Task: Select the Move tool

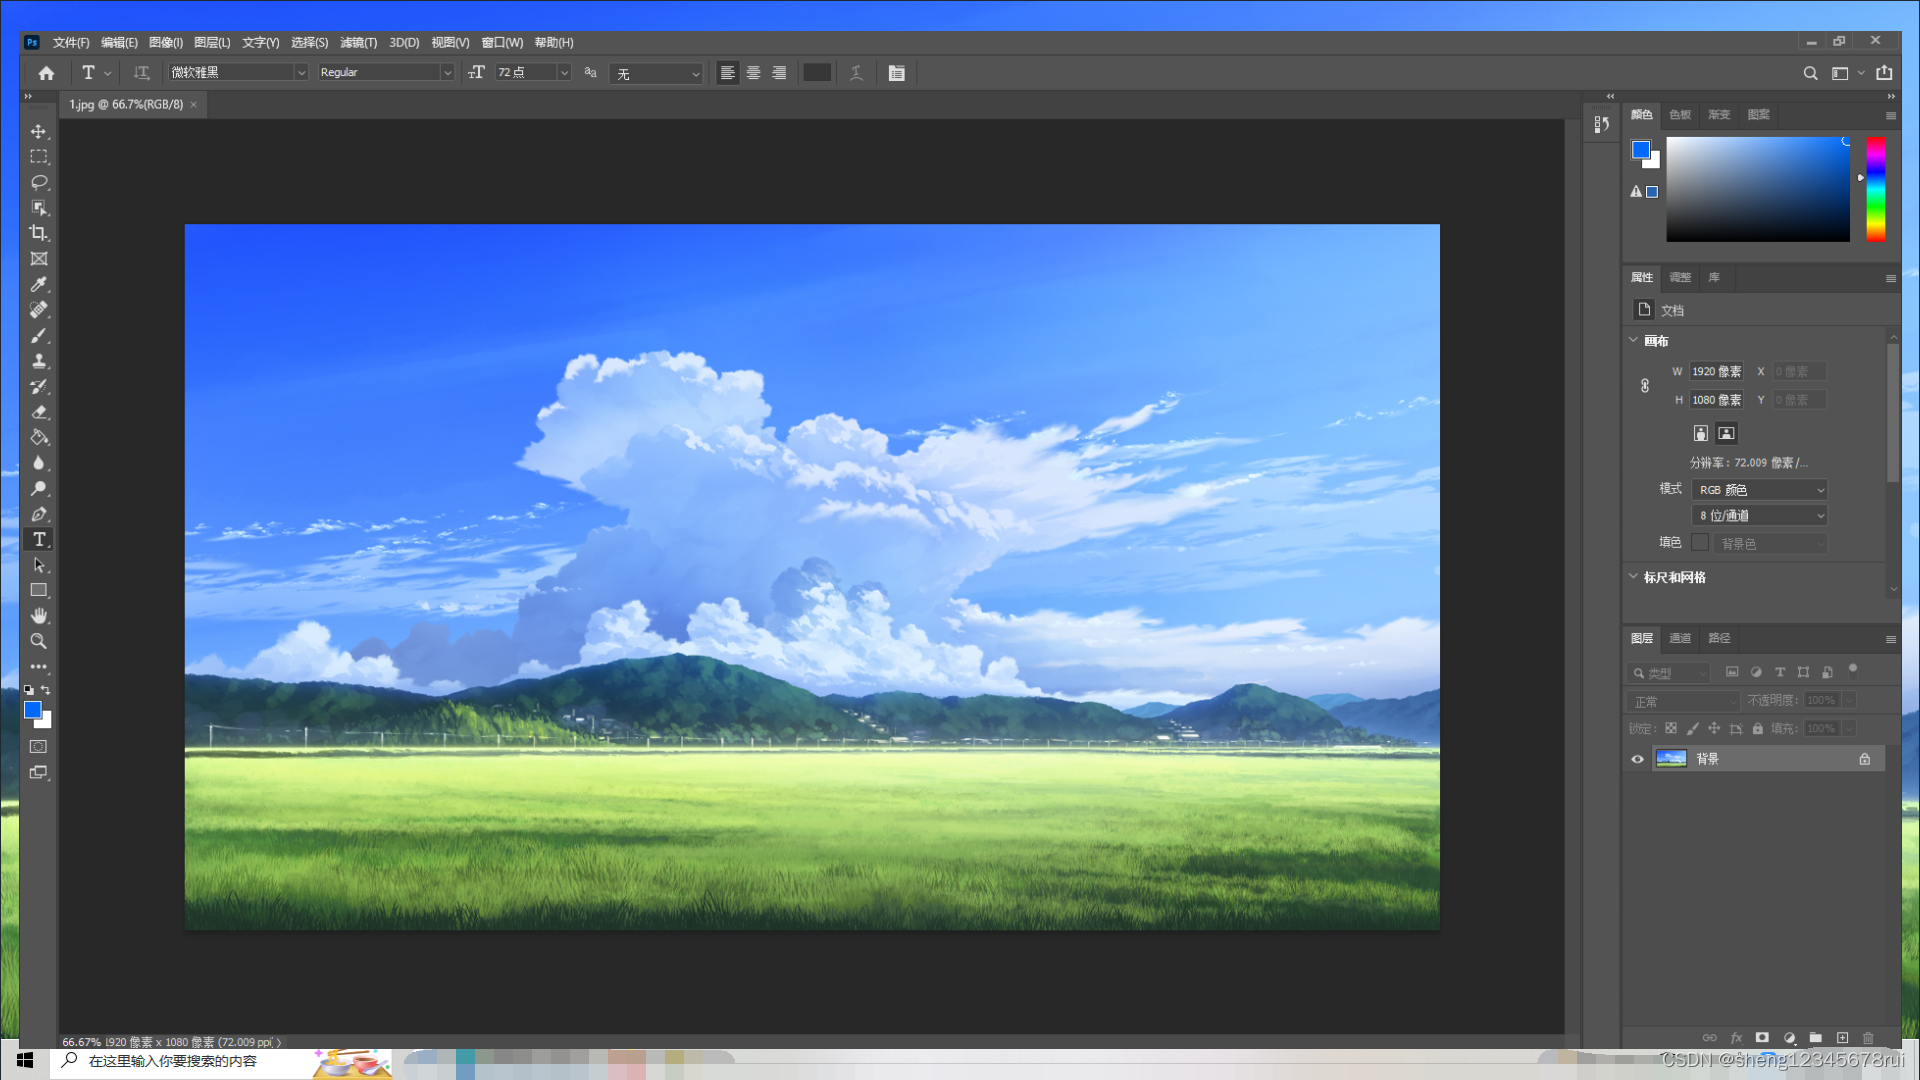Action: 38,131
